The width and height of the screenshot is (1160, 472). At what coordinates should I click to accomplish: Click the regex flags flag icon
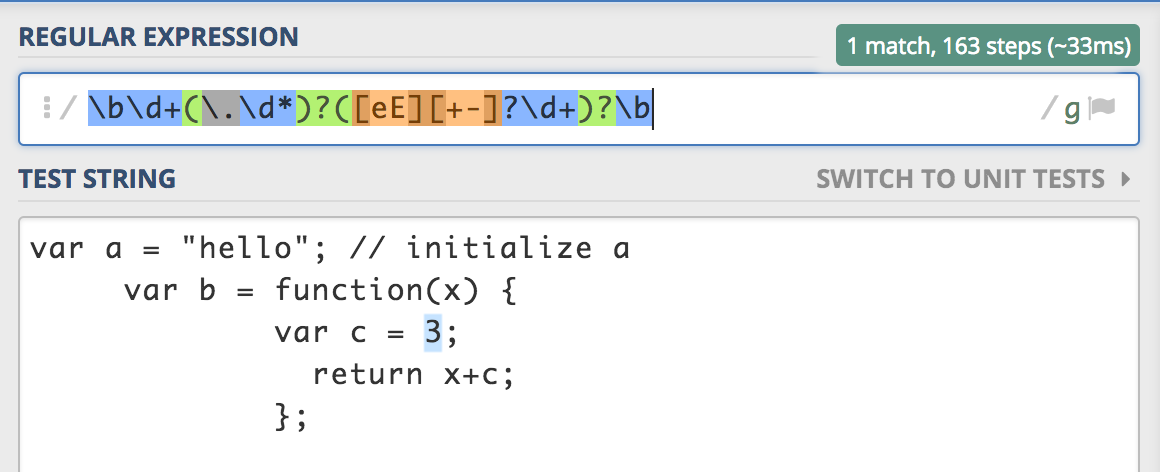(1102, 109)
